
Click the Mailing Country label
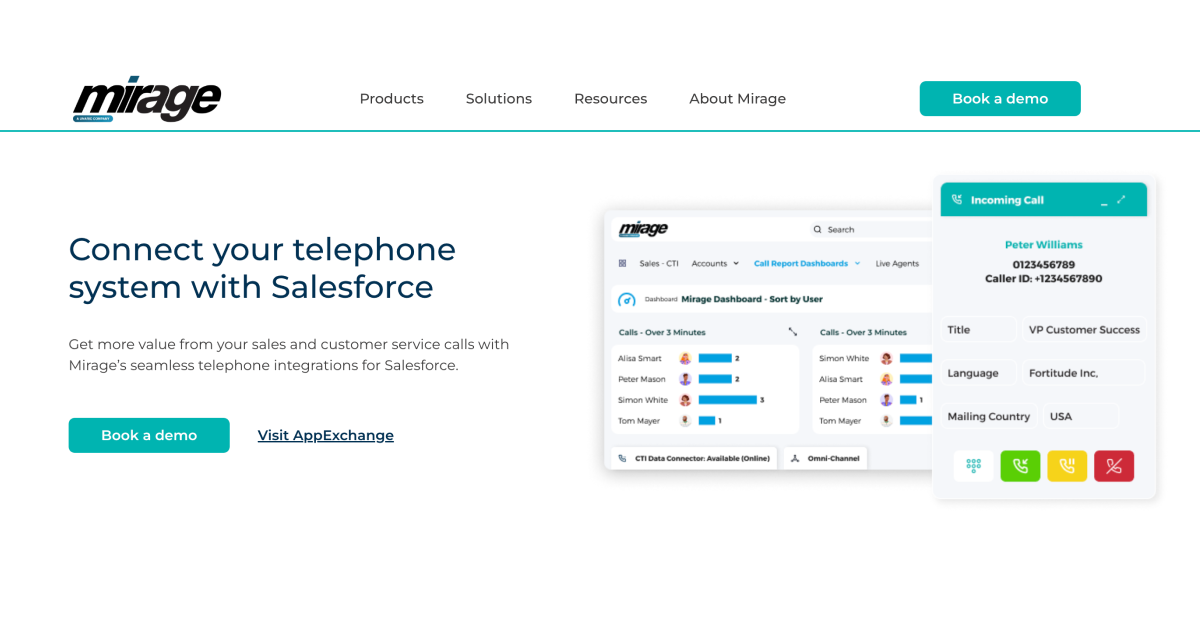coord(989,416)
